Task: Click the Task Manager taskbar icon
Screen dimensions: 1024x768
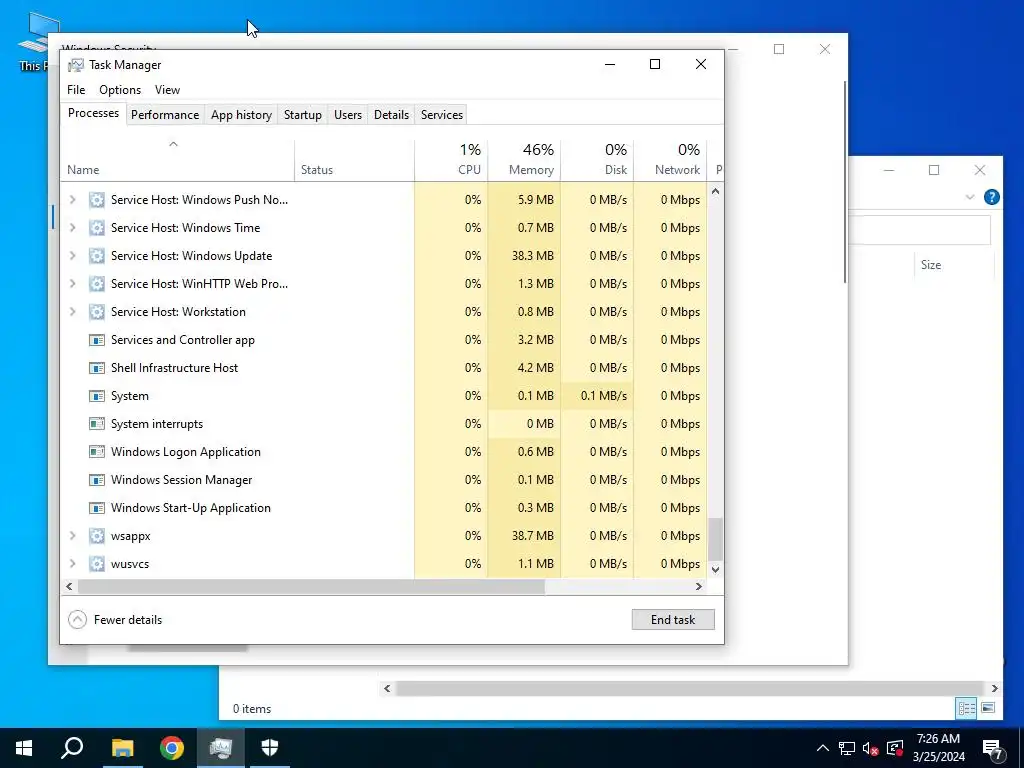Action: [x=221, y=748]
